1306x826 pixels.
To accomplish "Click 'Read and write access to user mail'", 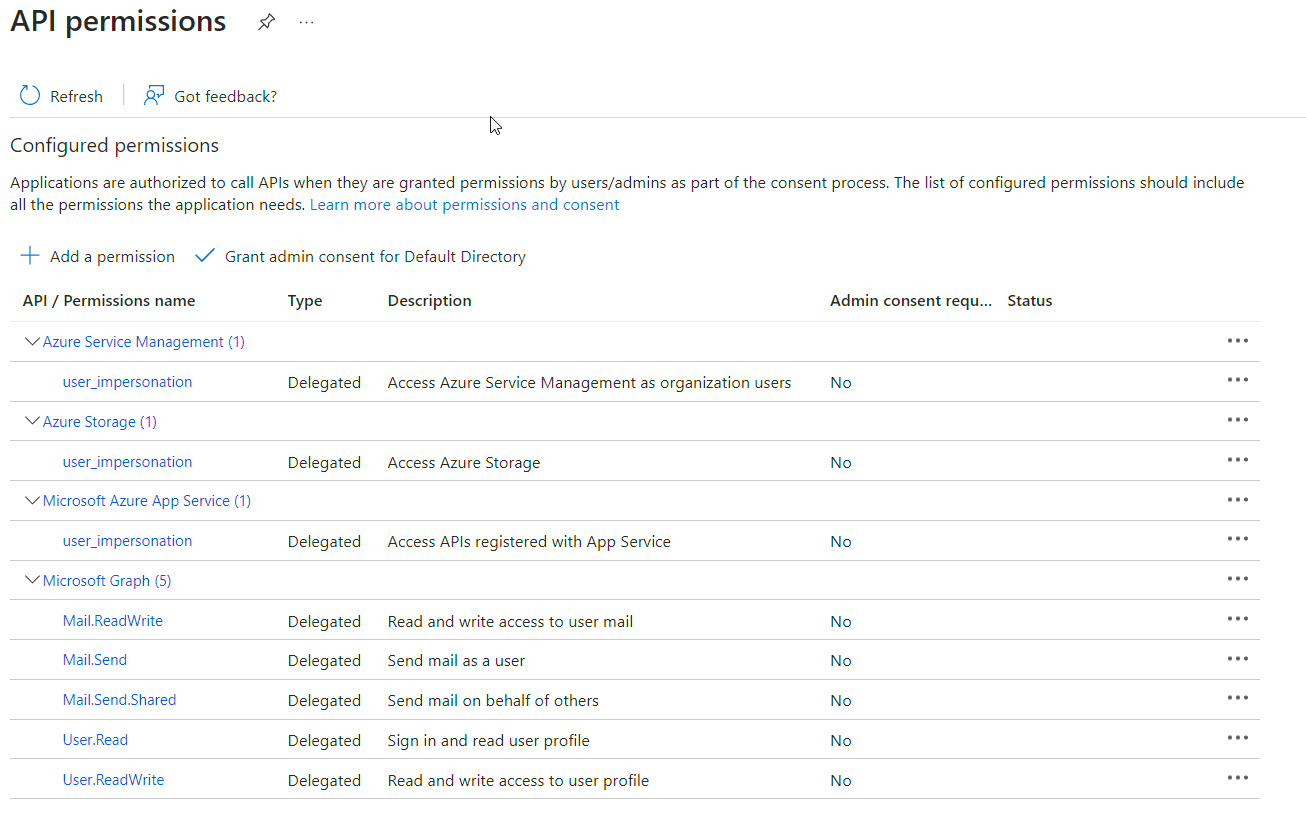I will (510, 622).
